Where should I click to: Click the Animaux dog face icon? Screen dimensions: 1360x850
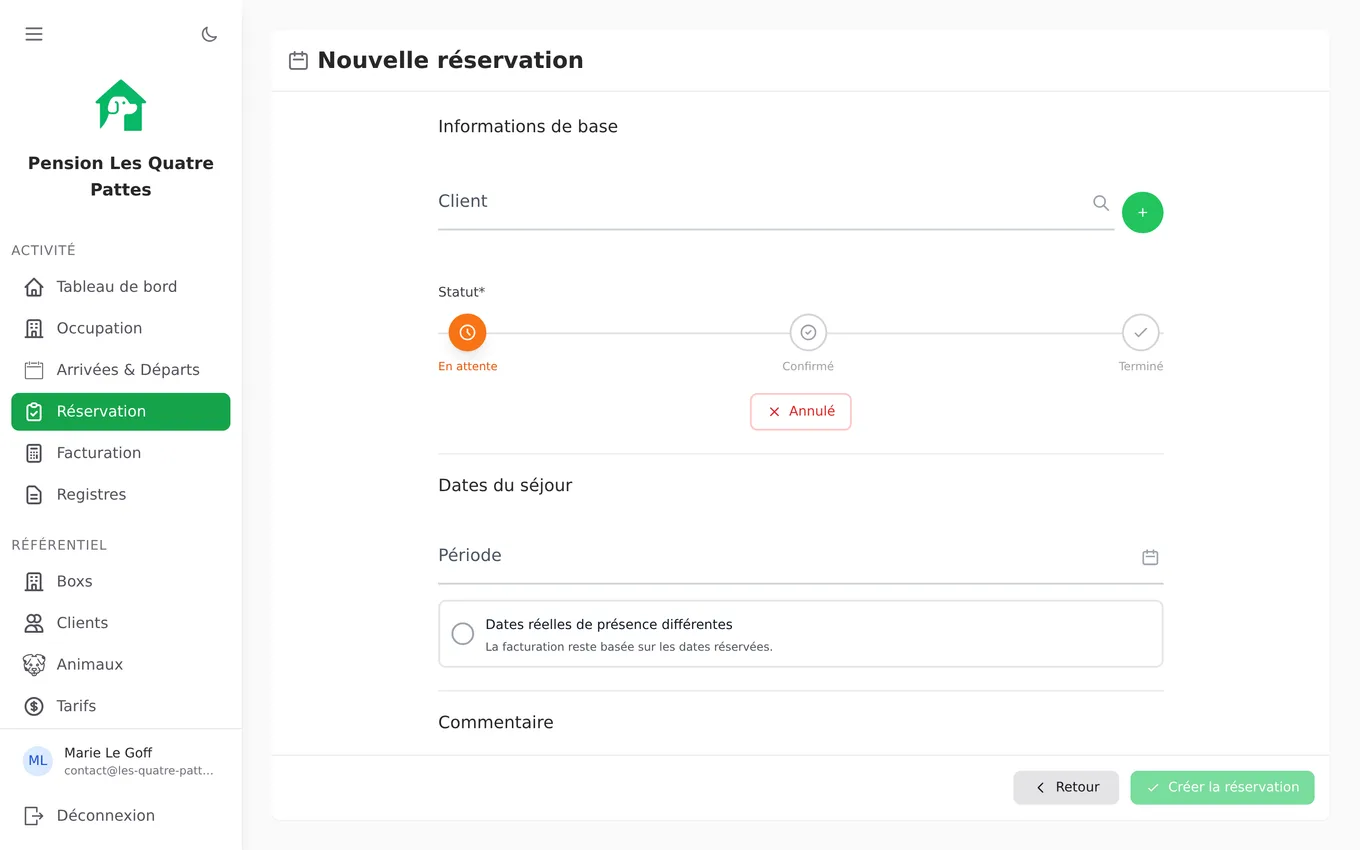[x=34, y=665]
